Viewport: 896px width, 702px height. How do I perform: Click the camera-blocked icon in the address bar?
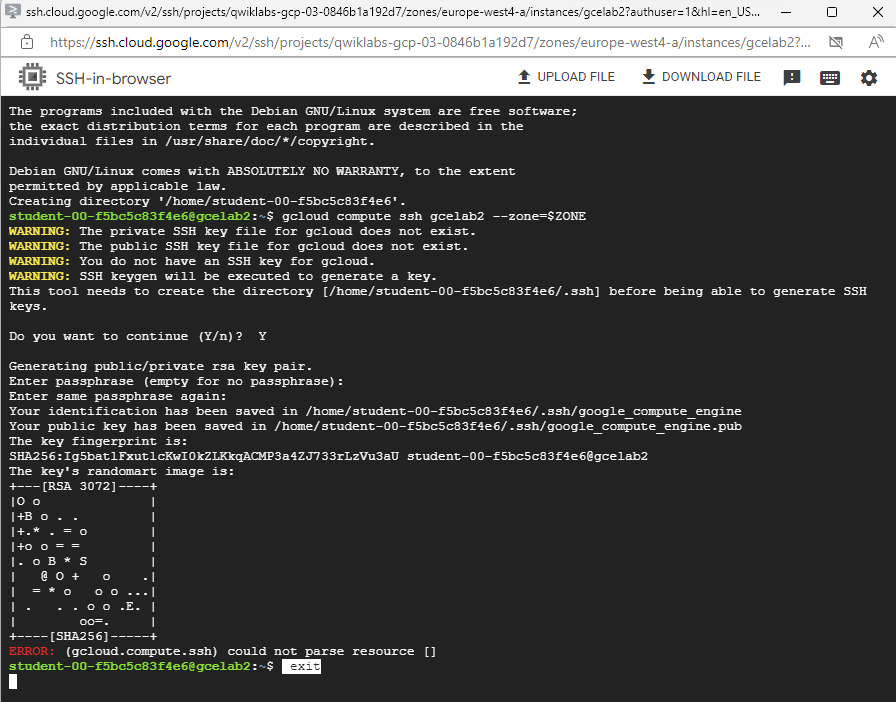(836, 42)
